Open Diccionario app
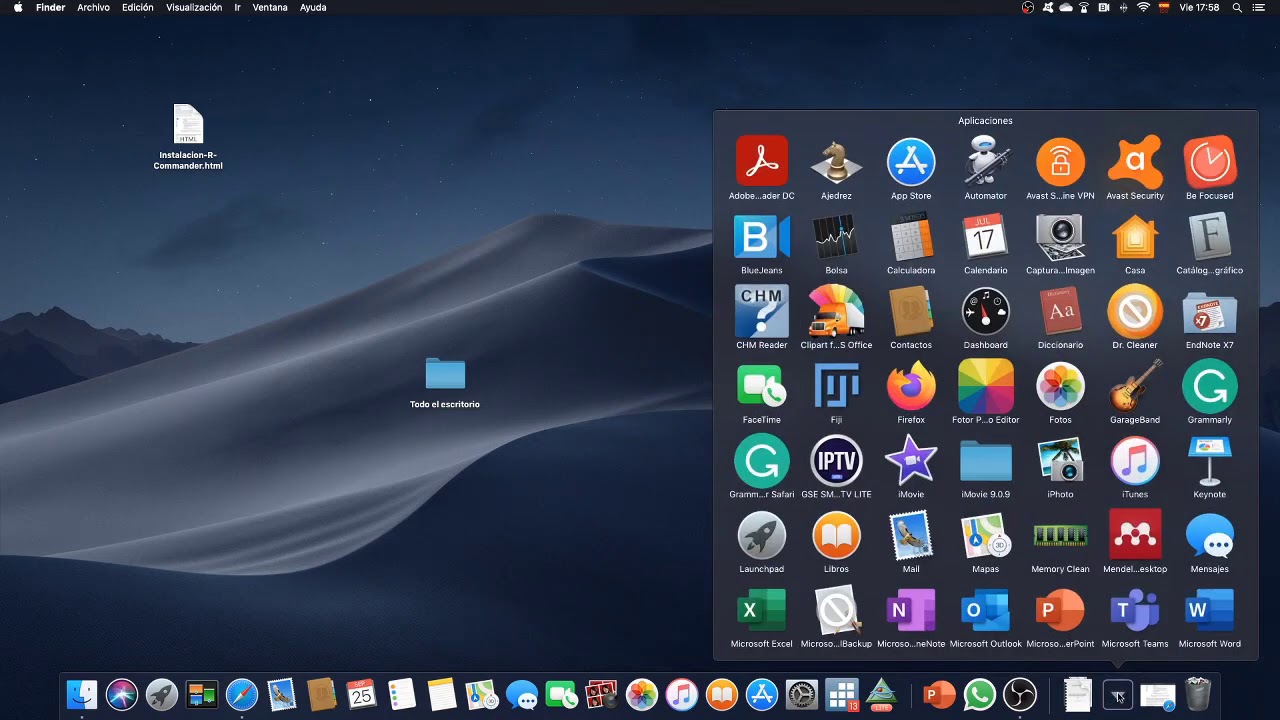 pyautogui.click(x=1060, y=311)
